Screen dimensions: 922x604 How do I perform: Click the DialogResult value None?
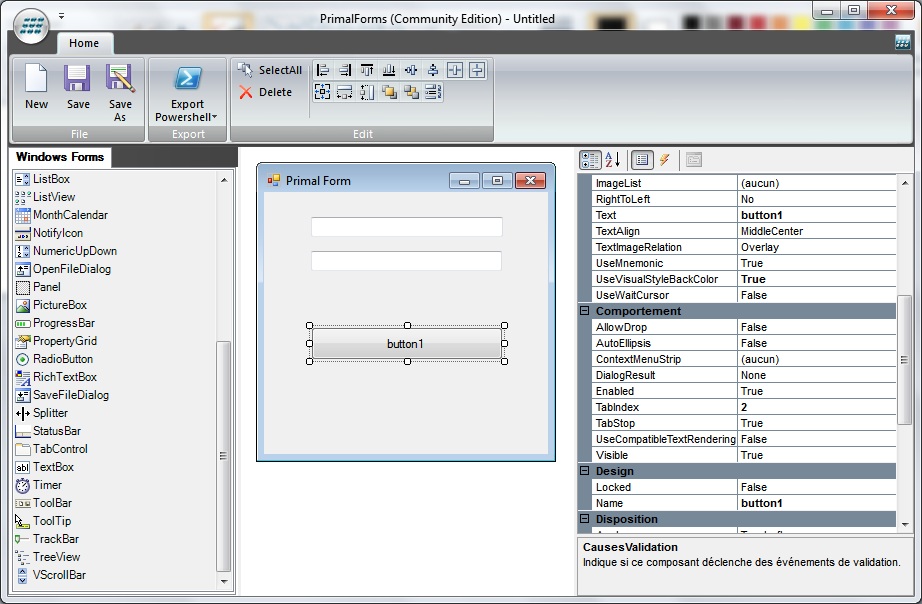817,375
